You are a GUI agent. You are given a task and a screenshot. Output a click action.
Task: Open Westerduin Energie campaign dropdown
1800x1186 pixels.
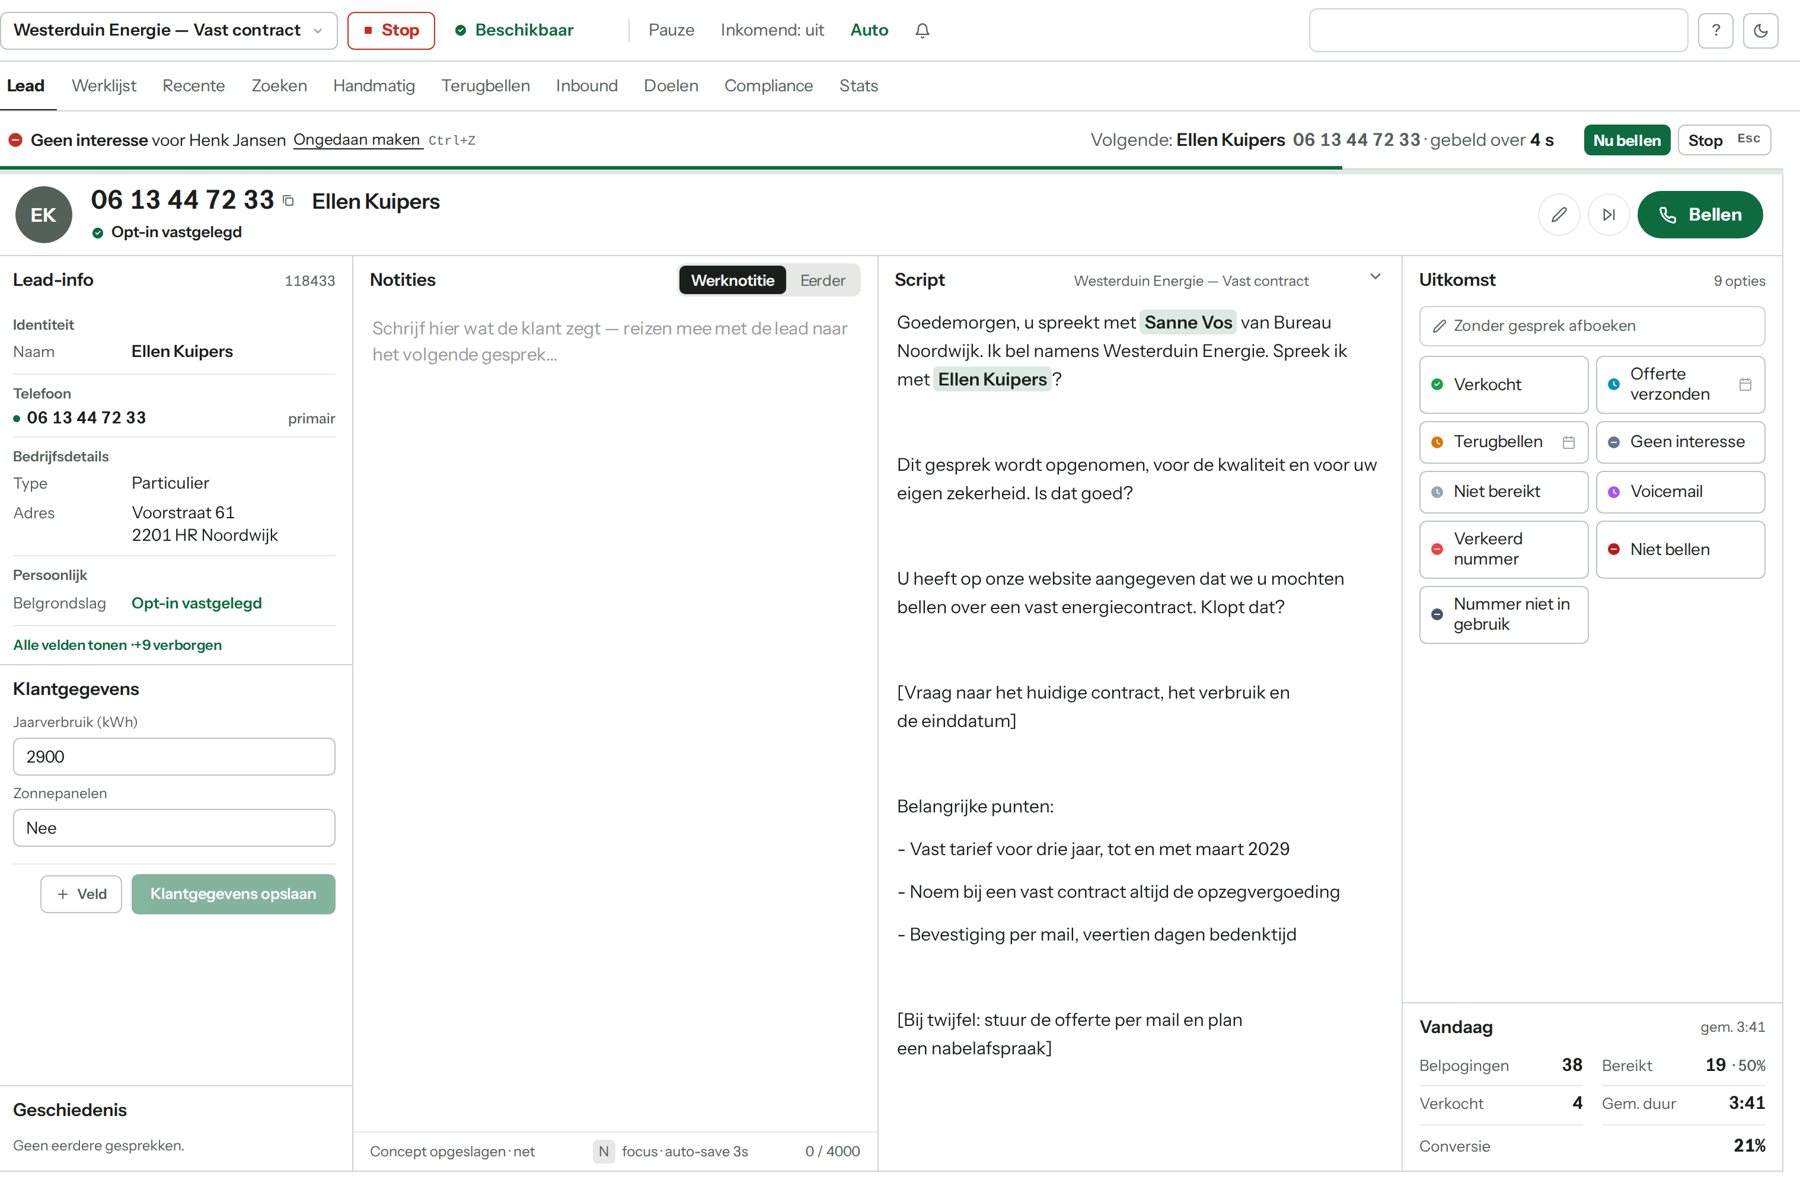point(169,30)
